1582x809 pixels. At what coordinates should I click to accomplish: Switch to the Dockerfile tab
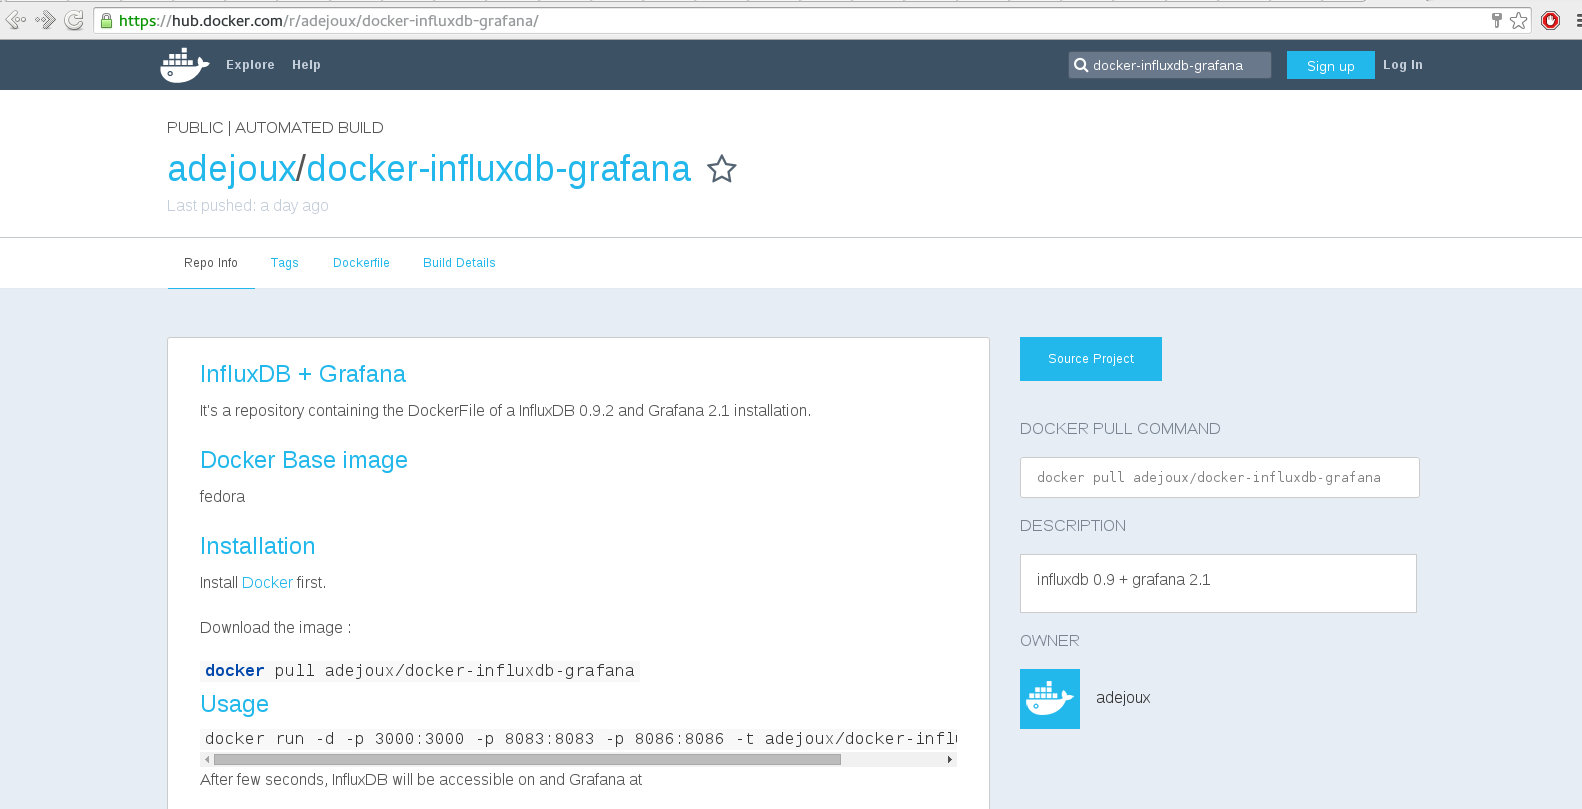tap(361, 263)
